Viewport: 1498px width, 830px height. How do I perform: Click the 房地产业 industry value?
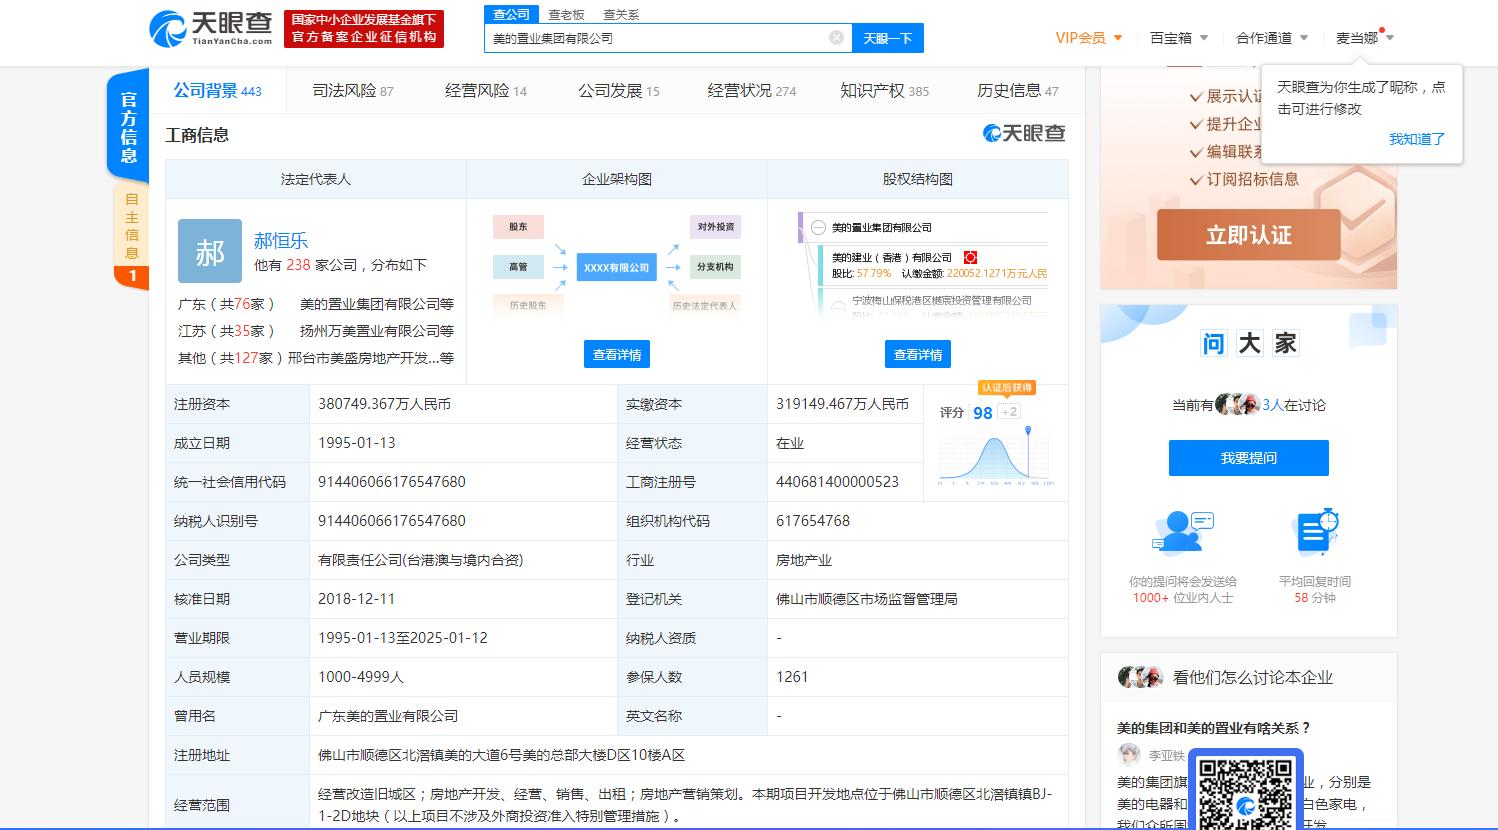[803, 560]
